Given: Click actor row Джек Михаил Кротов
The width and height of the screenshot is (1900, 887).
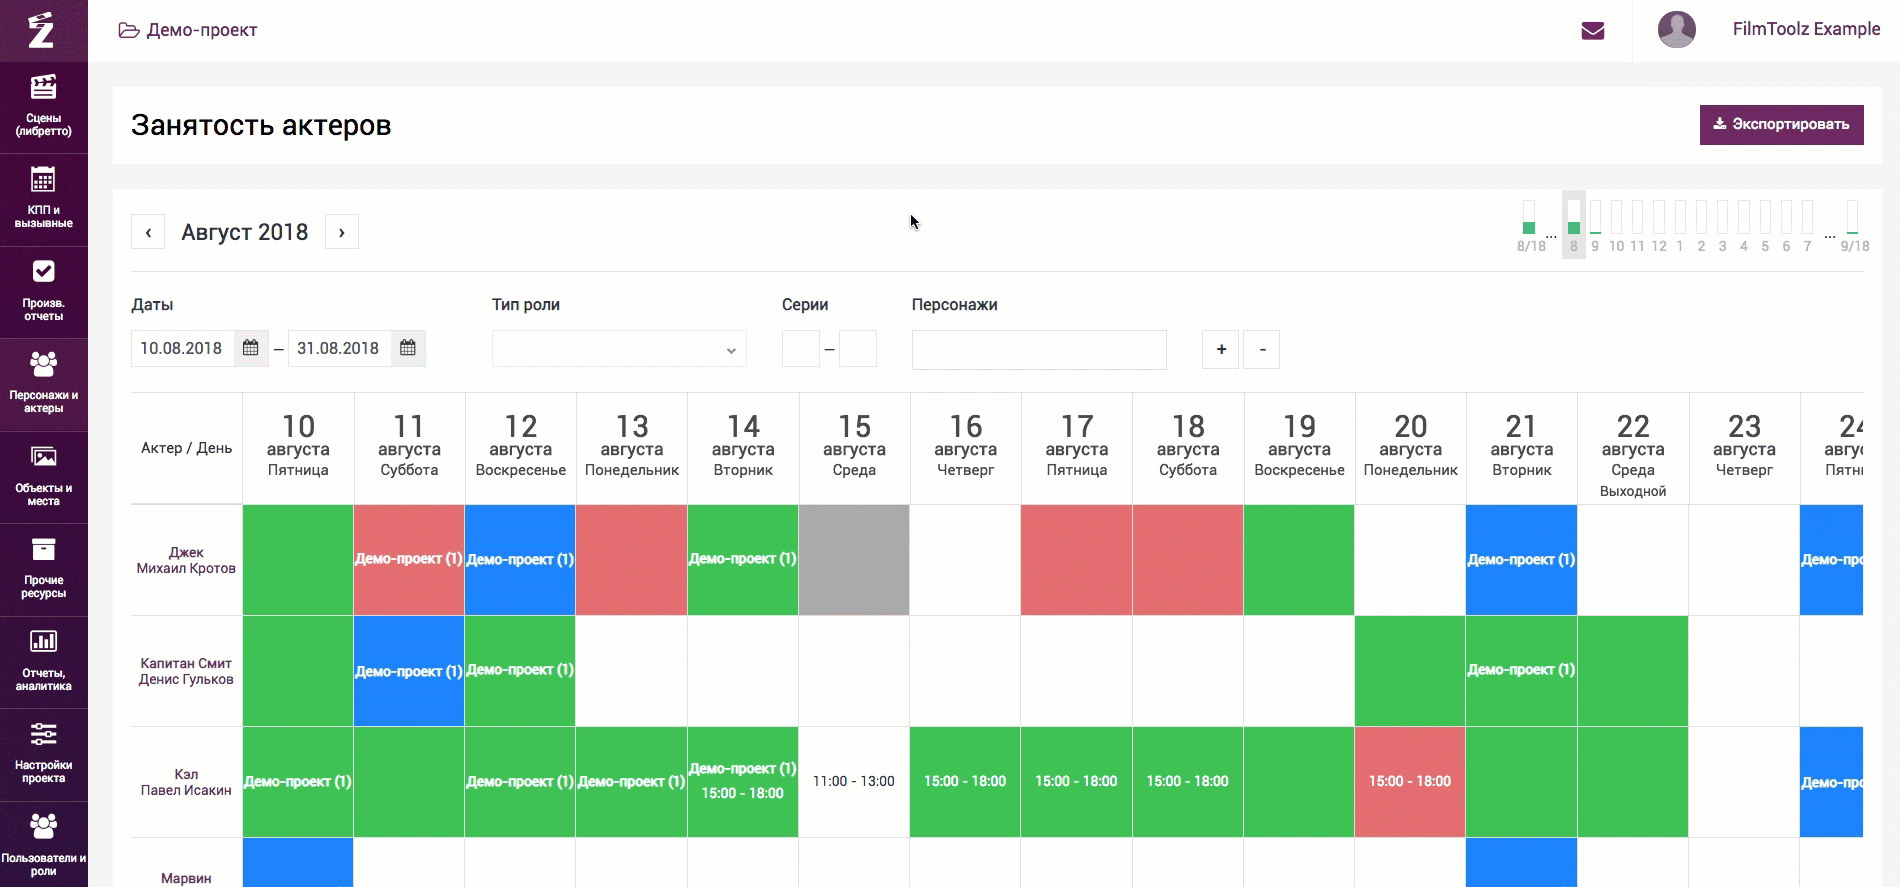Looking at the screenshot, I should [186, 560].
